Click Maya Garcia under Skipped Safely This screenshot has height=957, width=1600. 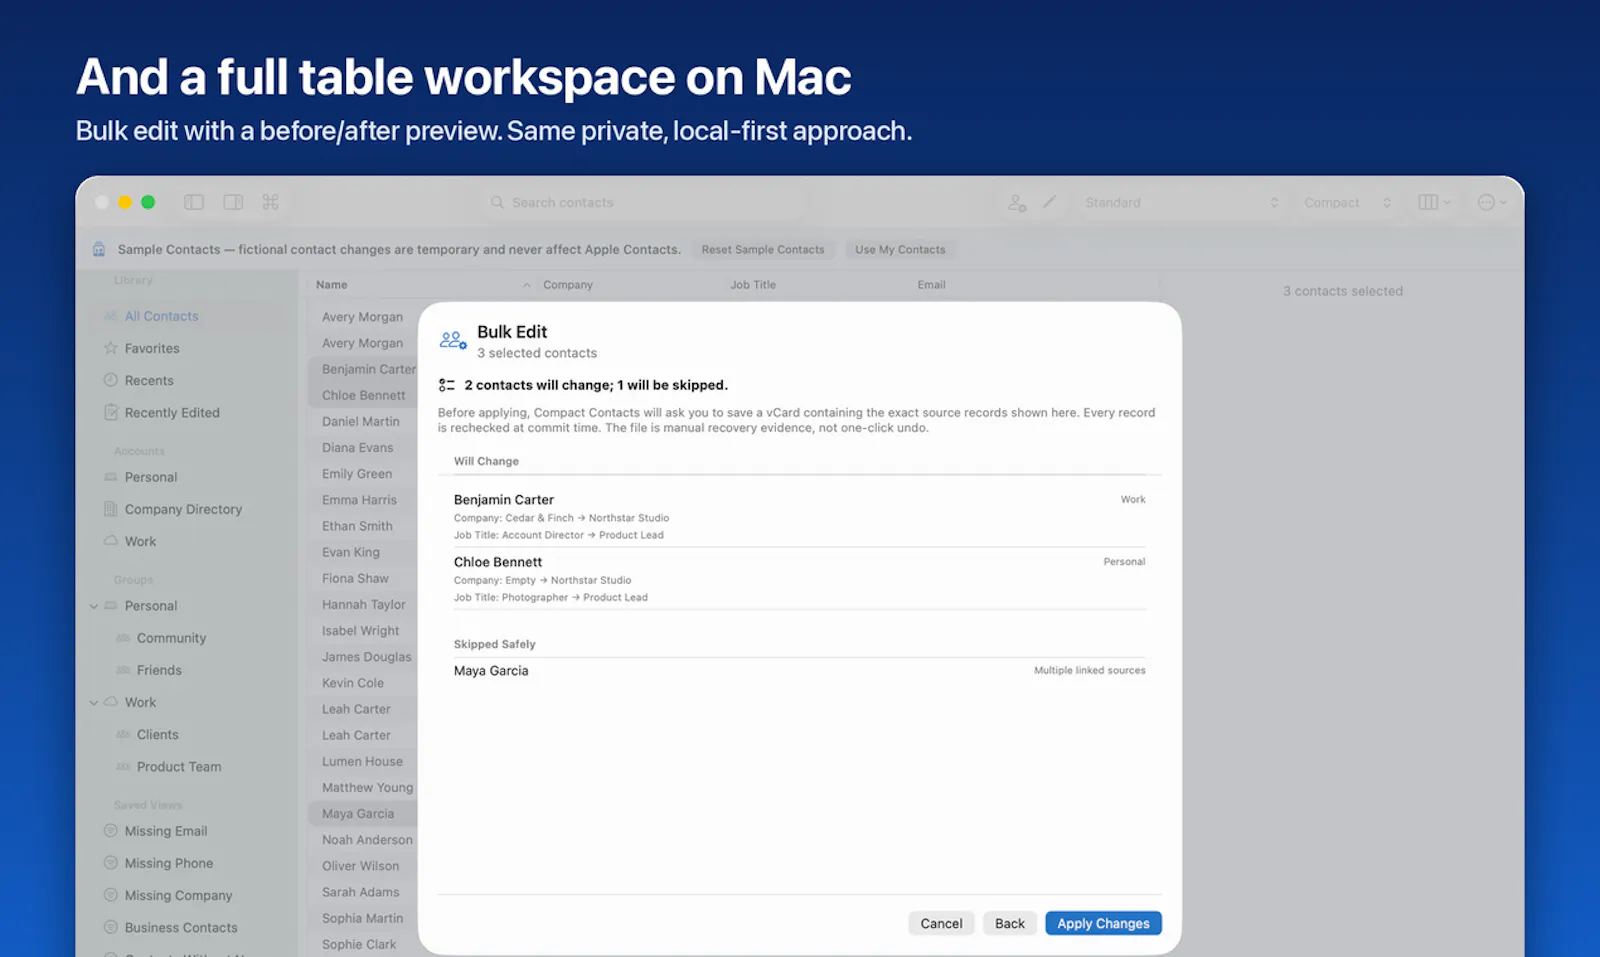point(799,670)
